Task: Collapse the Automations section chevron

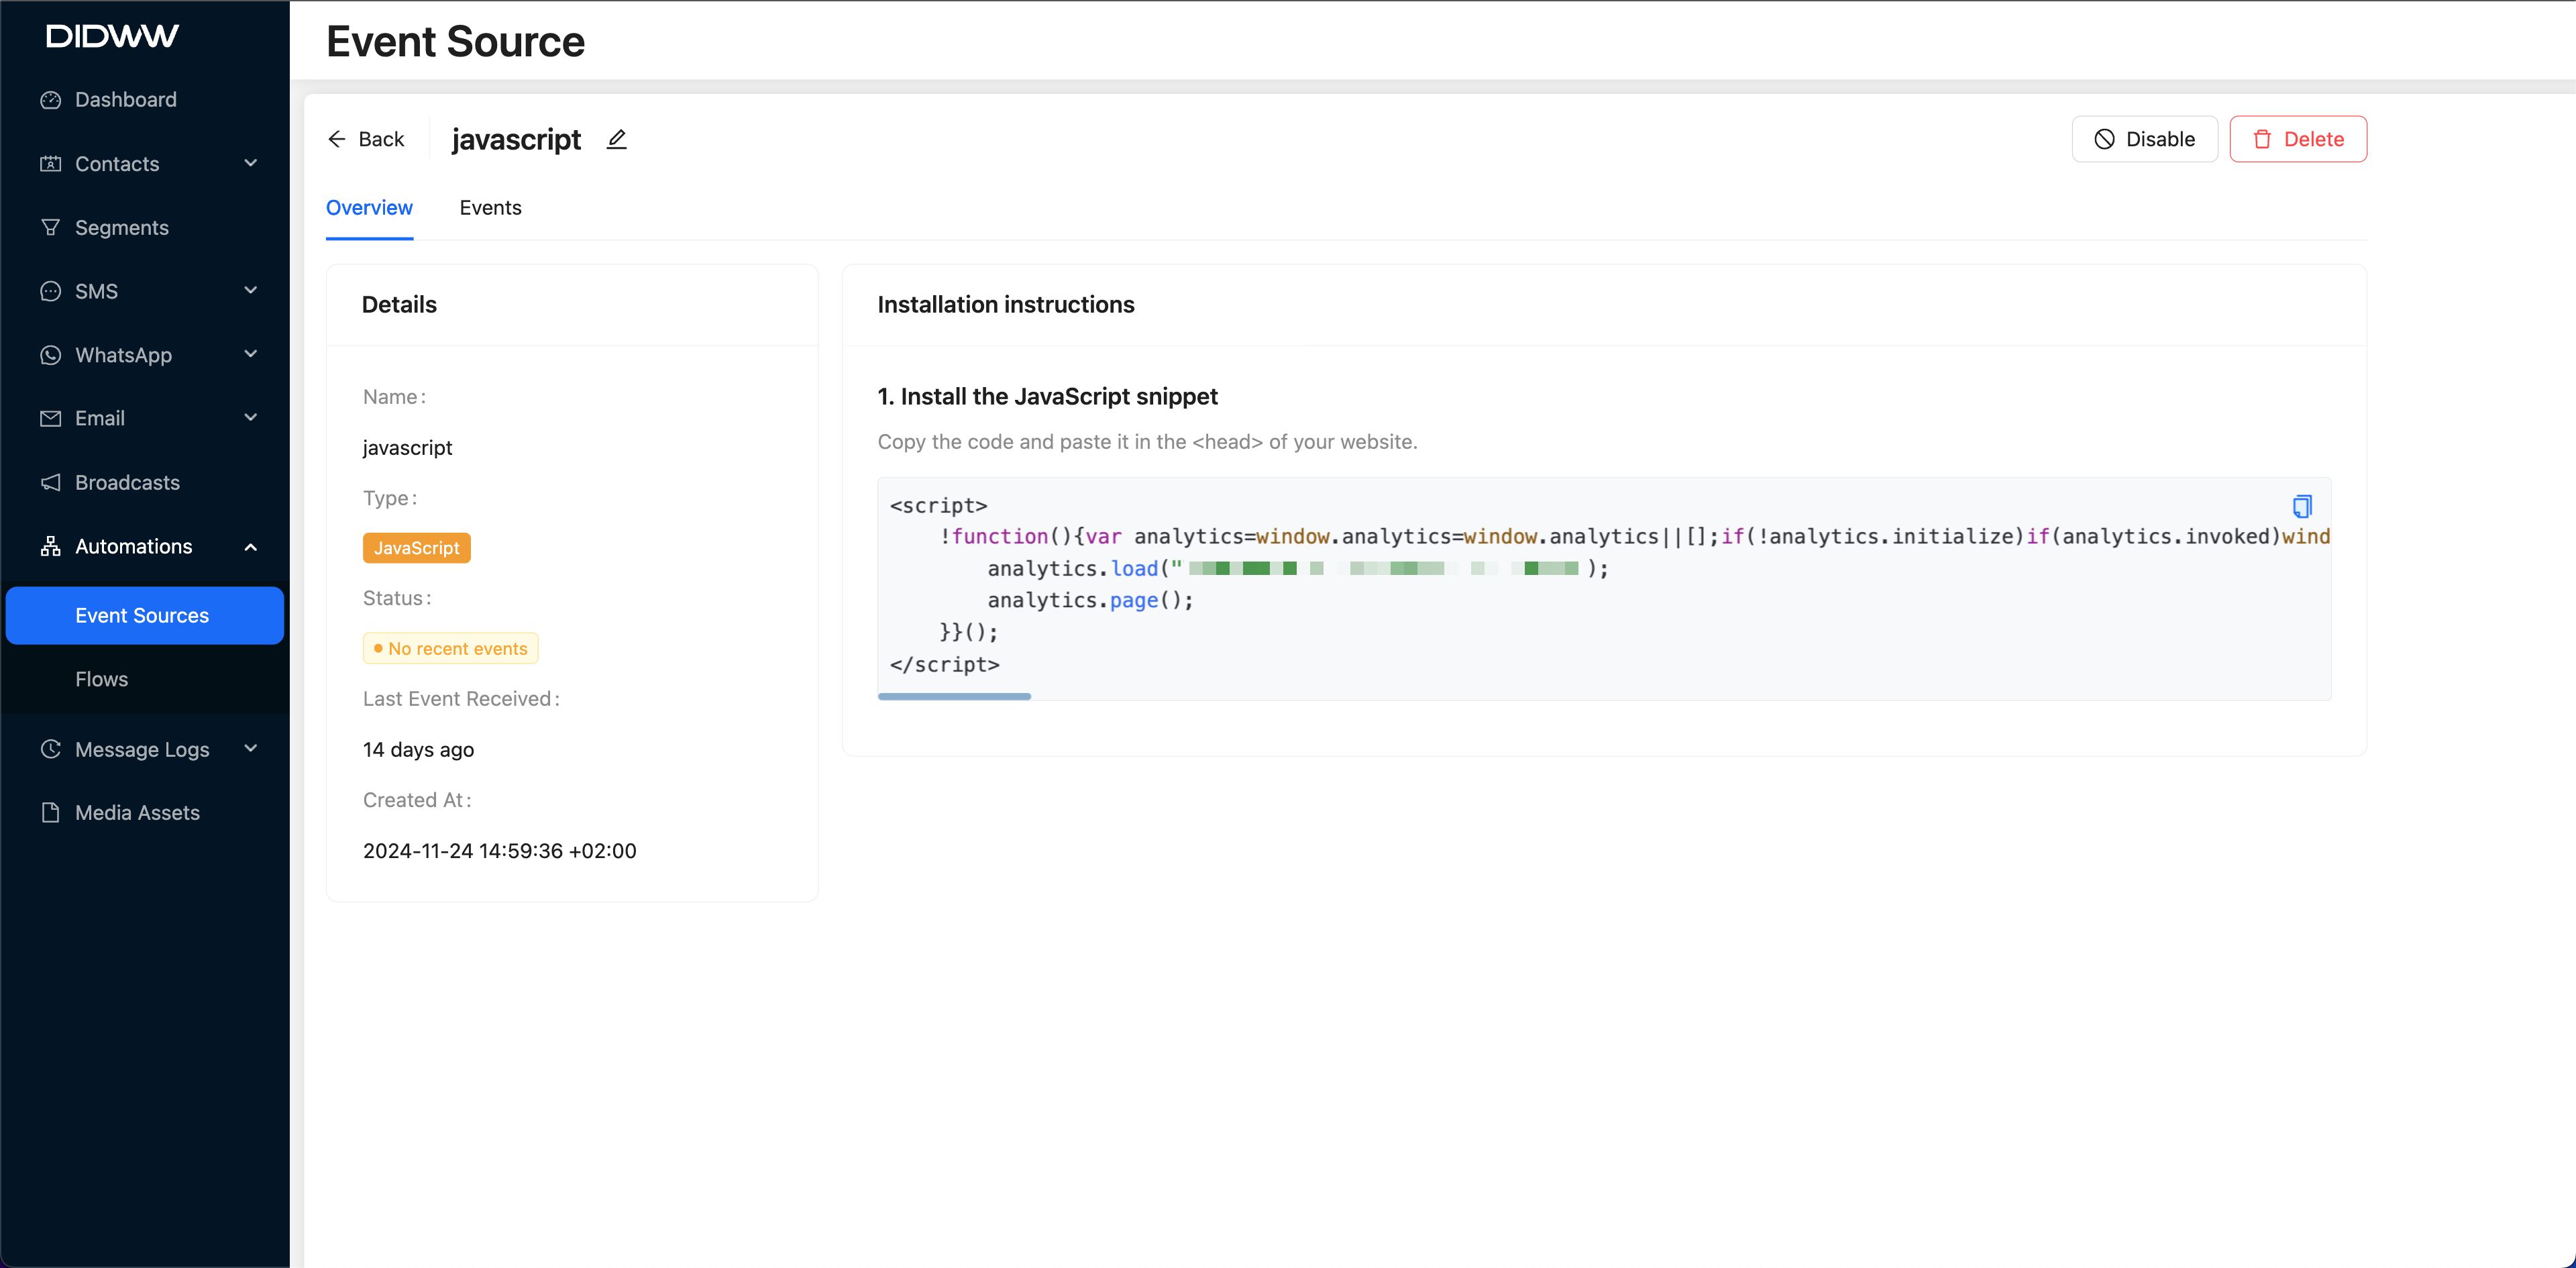Action: [251, 547]
